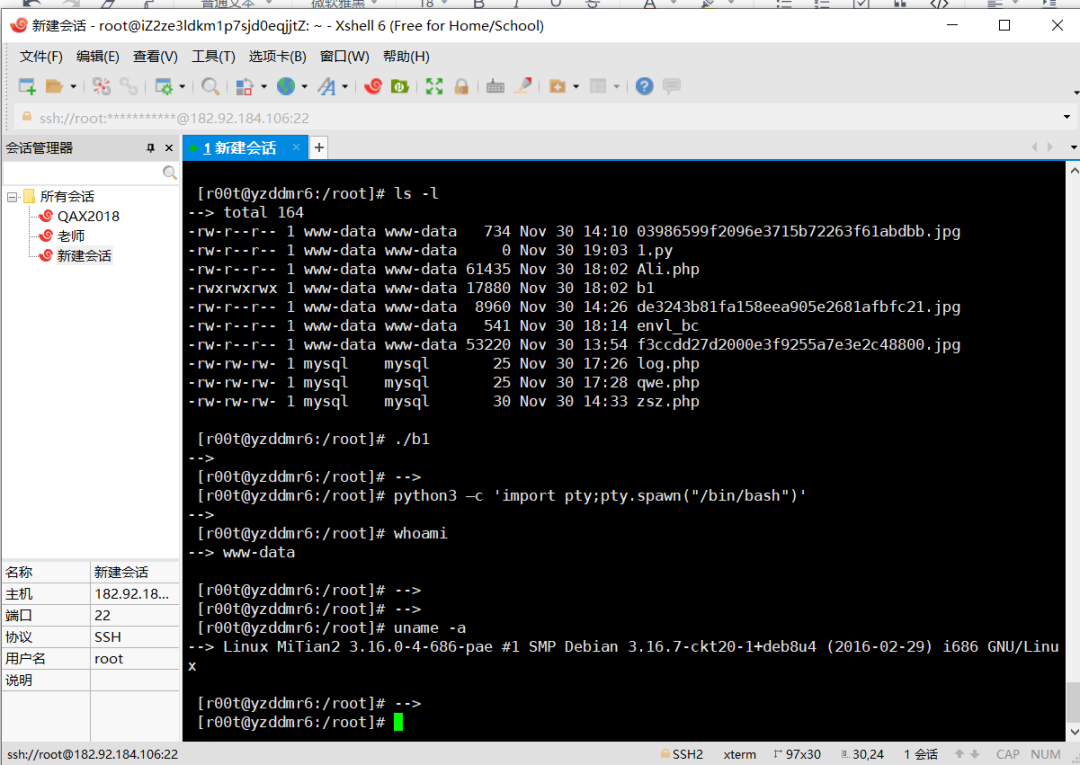Select 新建会话 in the session tree
The width and height of the screenshot is (1080, 765).
pos(84,256)
